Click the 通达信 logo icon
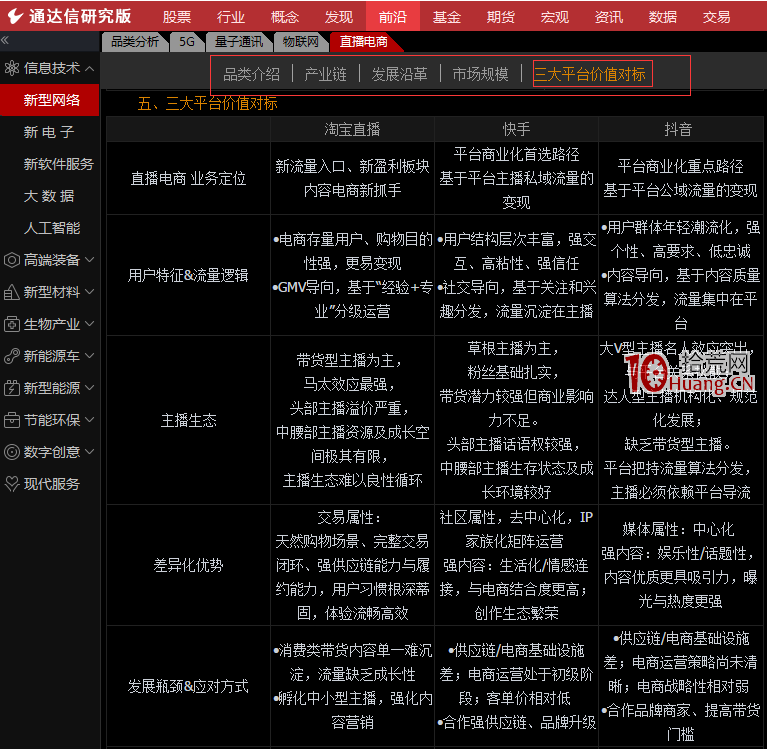 tap(15, 16)
